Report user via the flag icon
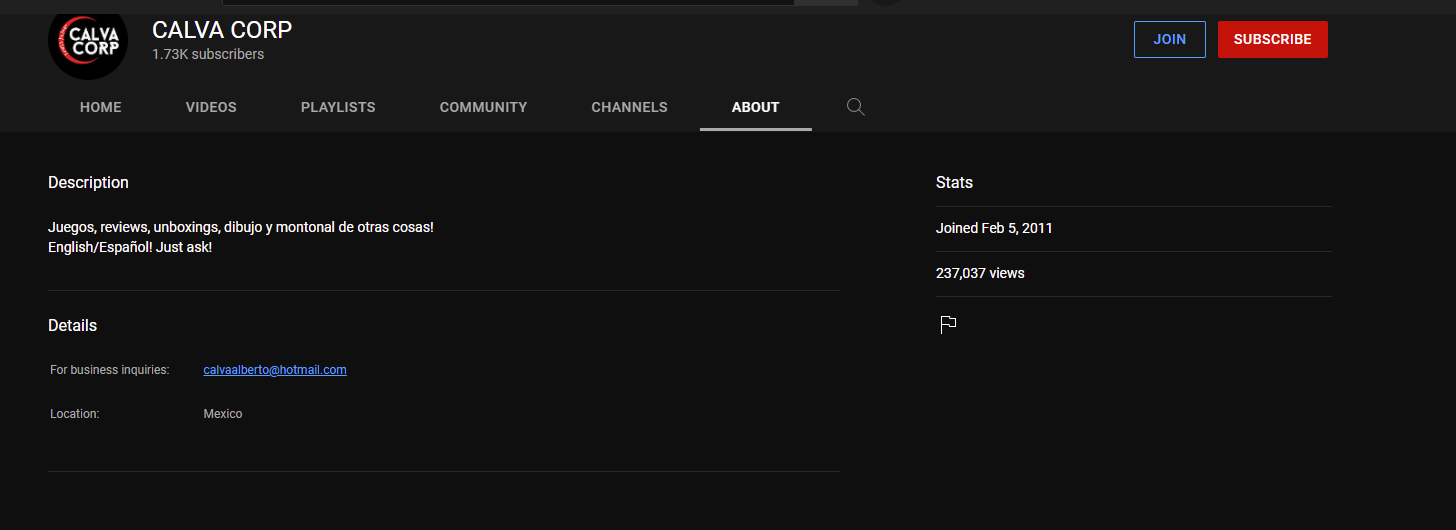Viewport: 1456px width, 530px height. [948, 325]
